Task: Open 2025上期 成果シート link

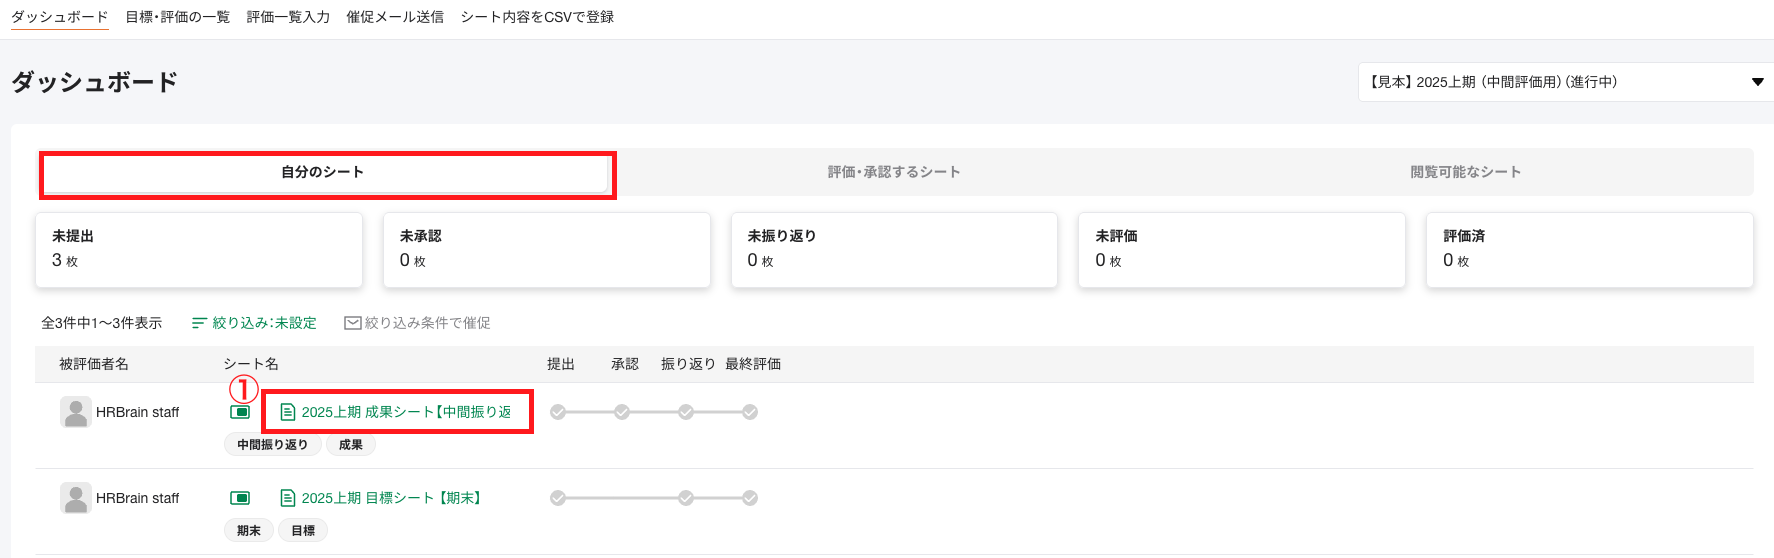Action: point(405,412)
